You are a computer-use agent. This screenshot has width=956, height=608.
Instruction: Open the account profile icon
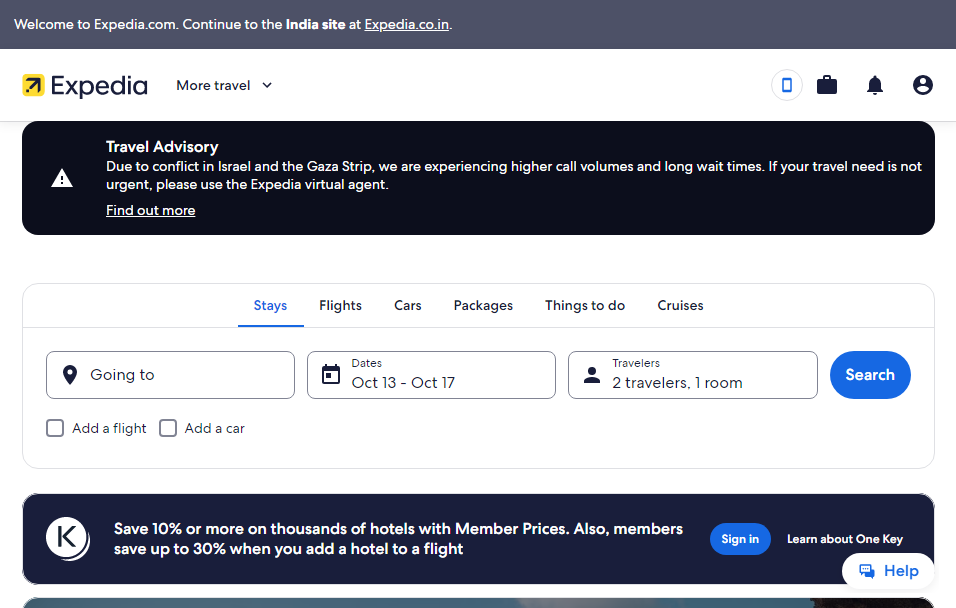pos(922,85)
